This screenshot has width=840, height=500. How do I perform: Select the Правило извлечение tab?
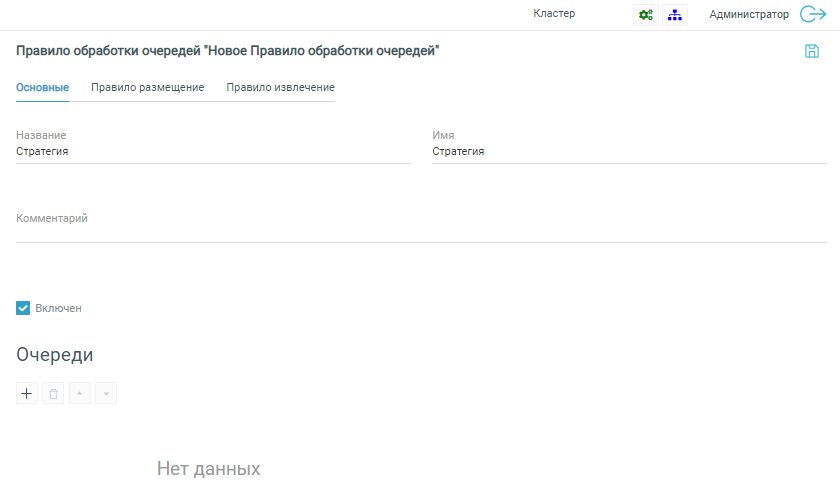point(280,88)
